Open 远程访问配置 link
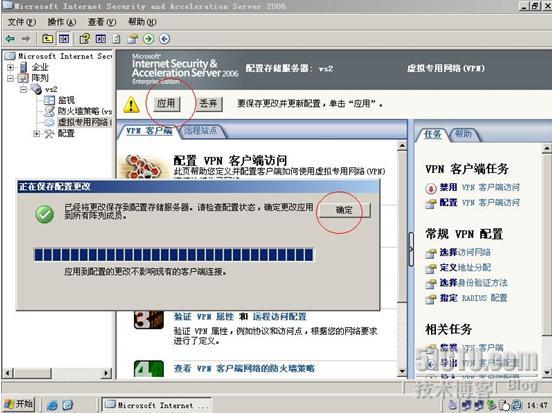552x413 pixels. click(280, 317)
